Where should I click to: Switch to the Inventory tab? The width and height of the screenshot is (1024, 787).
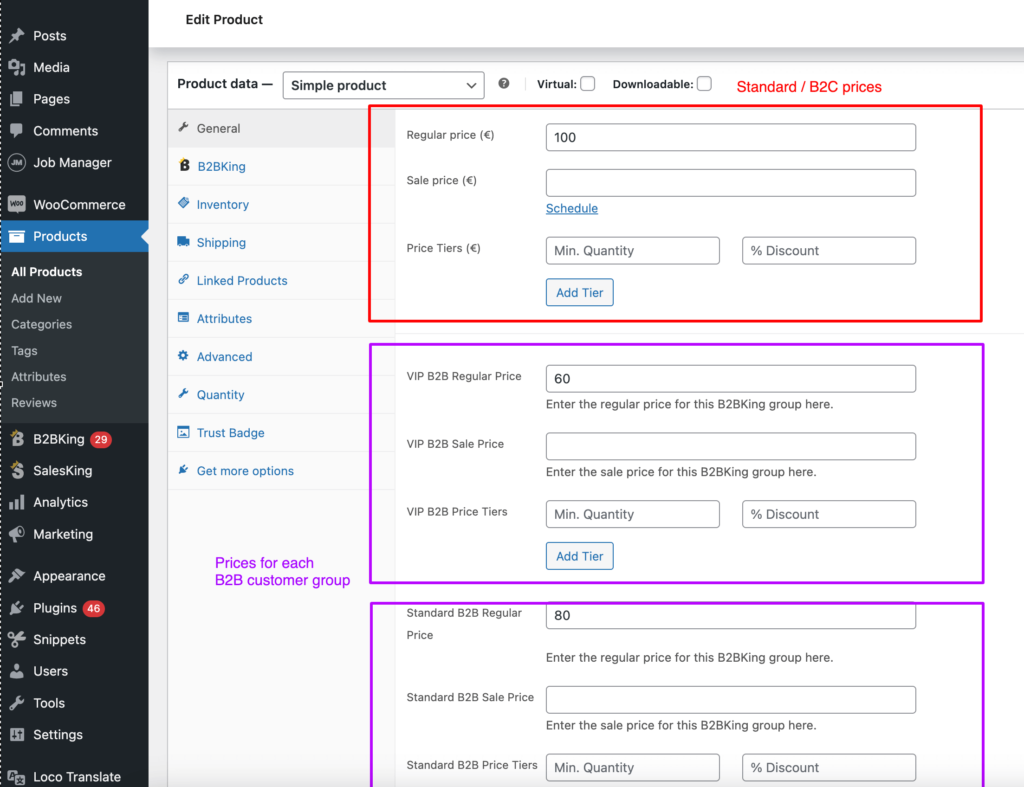point(222,204)
